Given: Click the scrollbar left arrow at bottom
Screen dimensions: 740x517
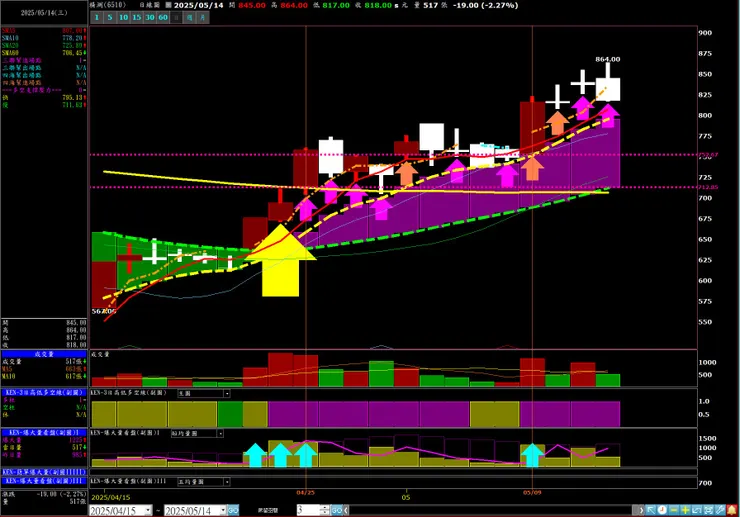Looking at the screenshot, I should [x=346, y=510].
